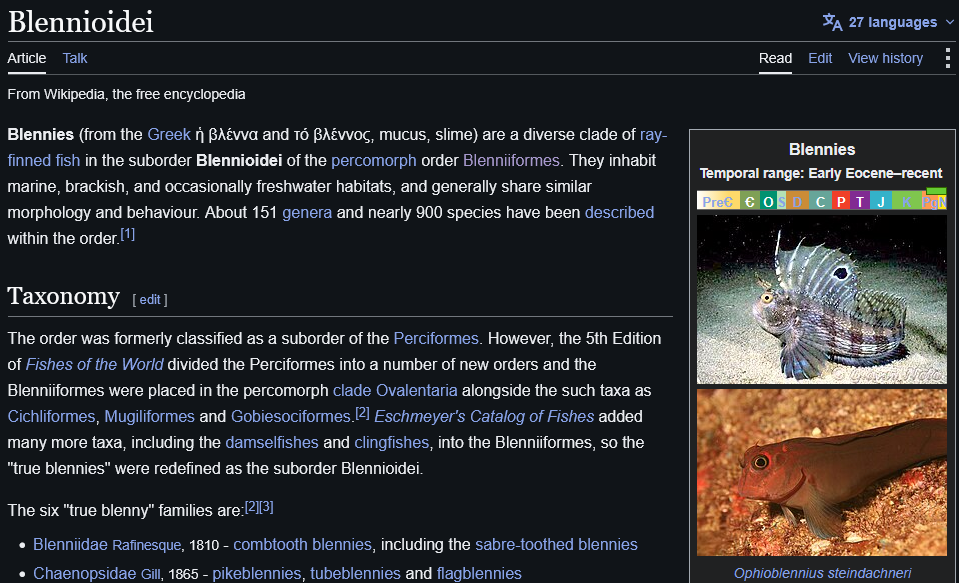Open the 27 languages translate icon

(832, 22)
